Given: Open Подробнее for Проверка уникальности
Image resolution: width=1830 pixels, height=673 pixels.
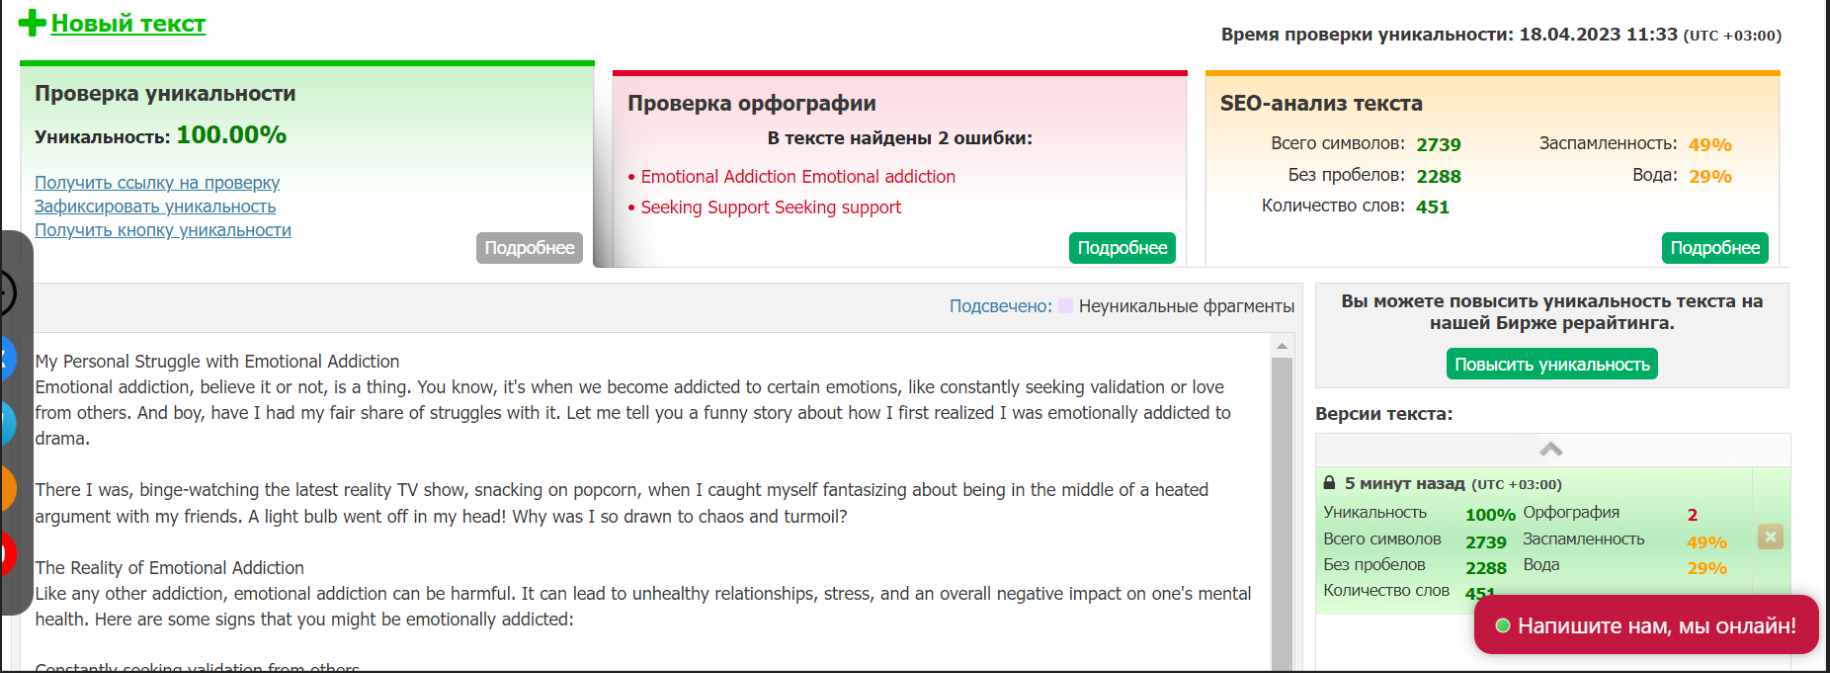Looking at the screenshot, I should [529, 247].
